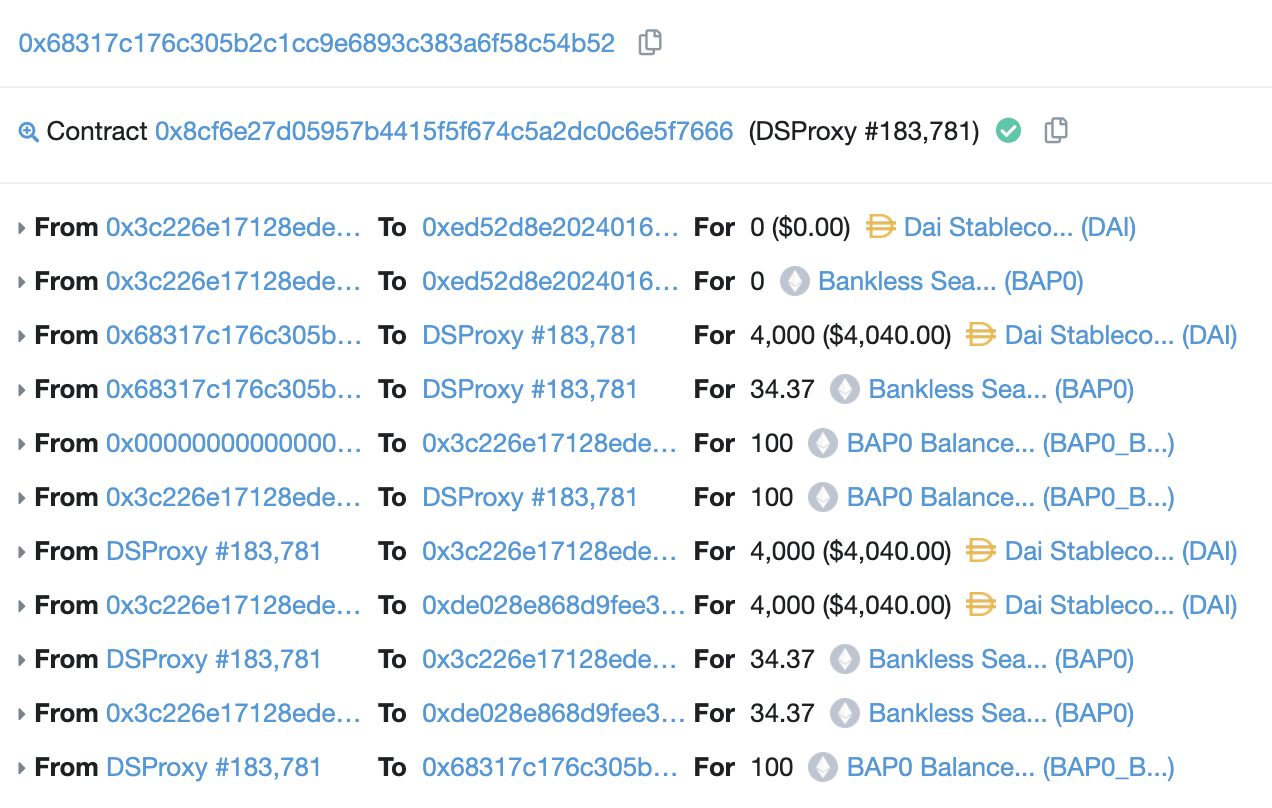
Task: Expand the third row with 4,000 DAI
Action: pos(22,336)
